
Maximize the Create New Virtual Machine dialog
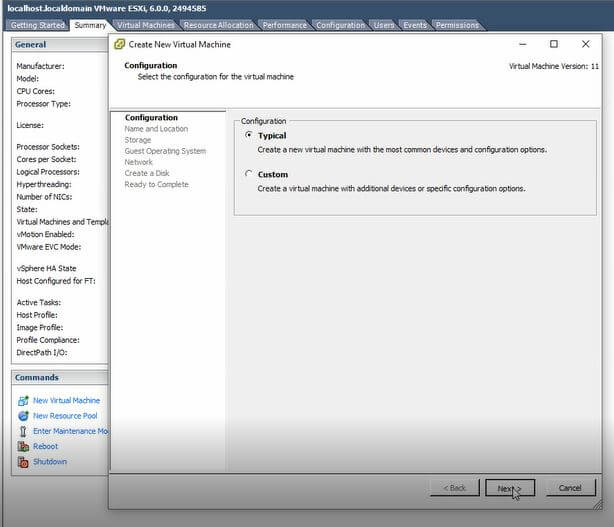click(554, 44)
